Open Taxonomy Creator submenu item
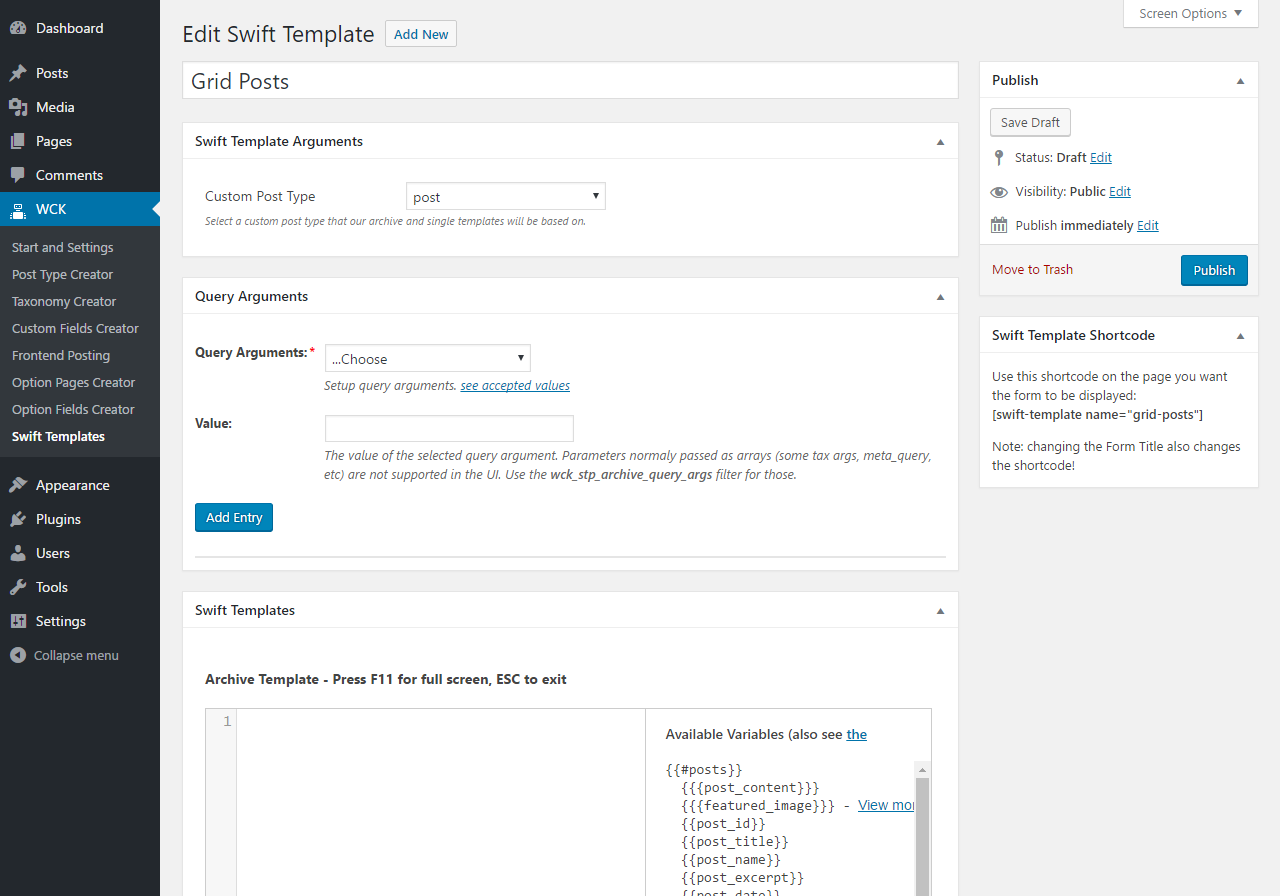 click(x=64, y=301)
